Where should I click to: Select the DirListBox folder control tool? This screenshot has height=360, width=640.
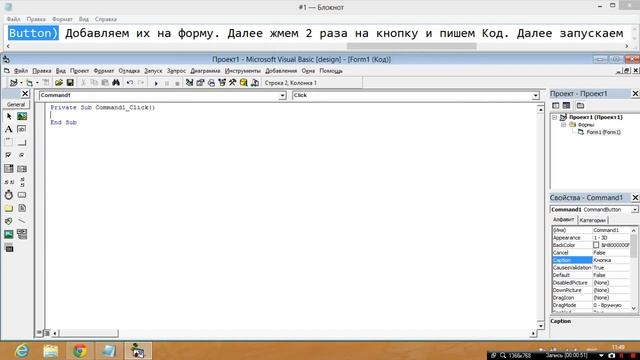point(9,208)
